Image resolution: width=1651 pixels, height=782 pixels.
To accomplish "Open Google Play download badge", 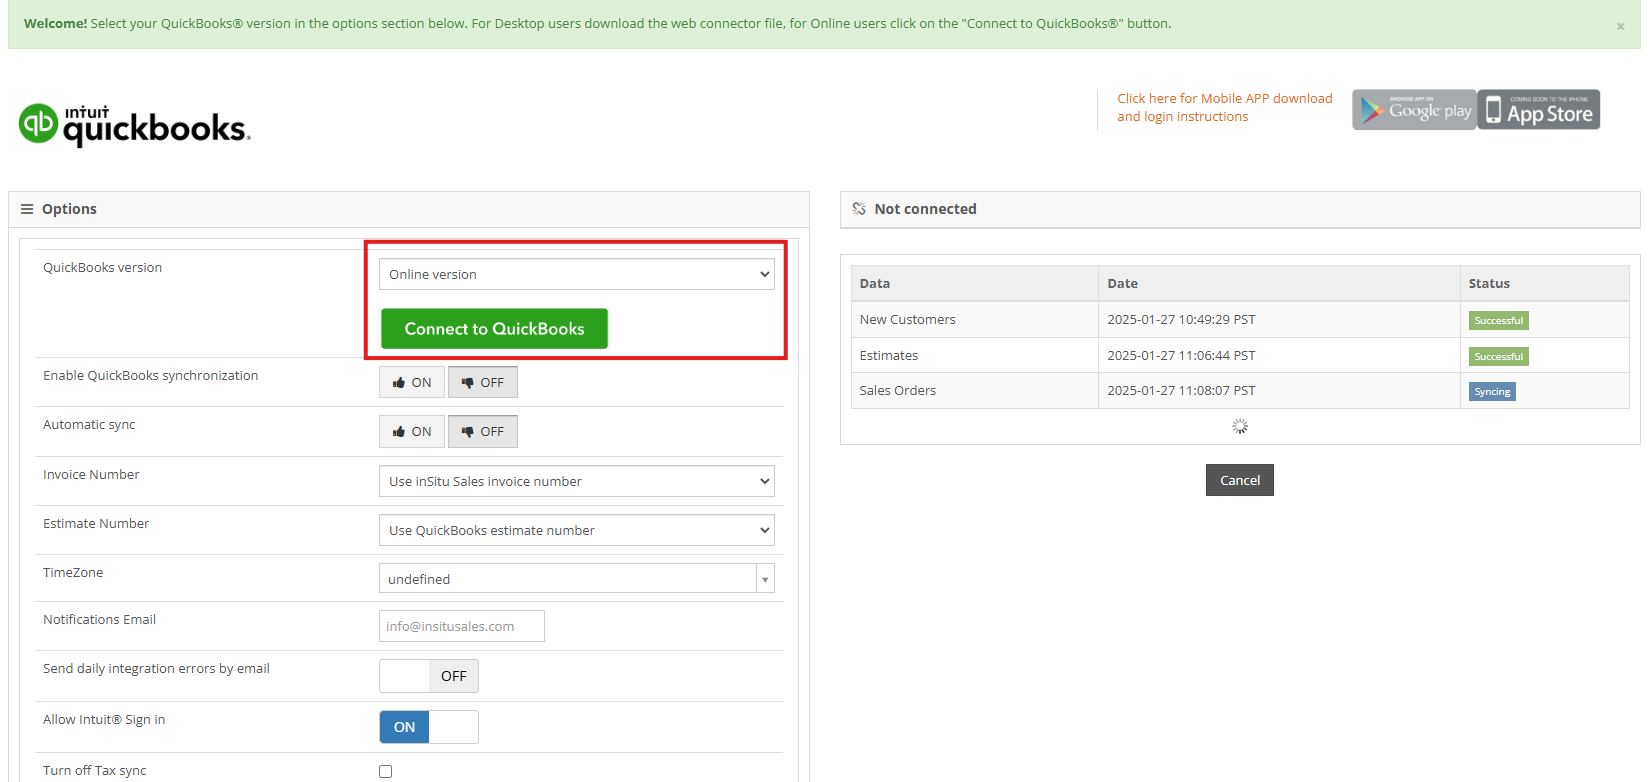I will [1414, 110].
